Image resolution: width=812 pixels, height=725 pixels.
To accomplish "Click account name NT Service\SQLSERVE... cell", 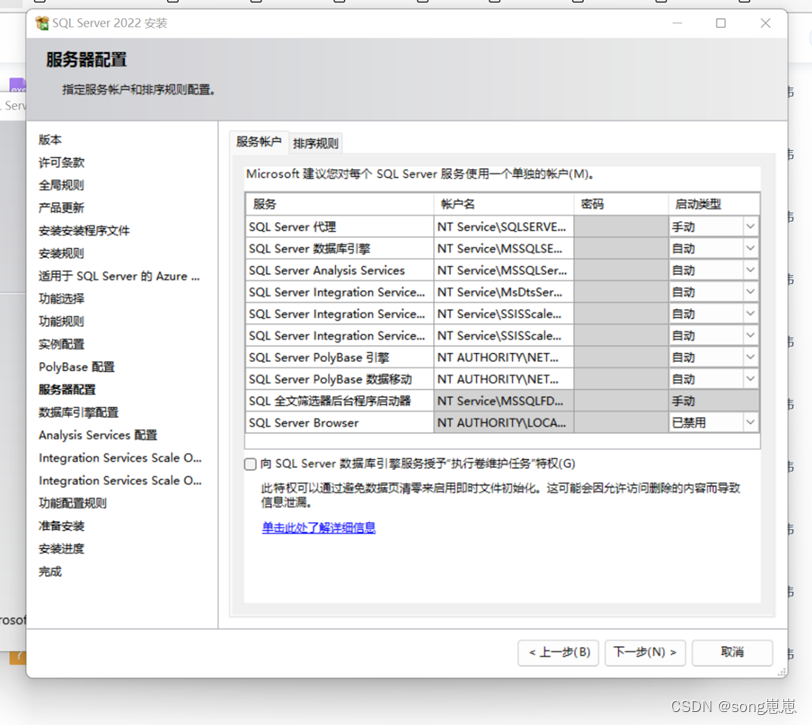I will click(503, 227).
